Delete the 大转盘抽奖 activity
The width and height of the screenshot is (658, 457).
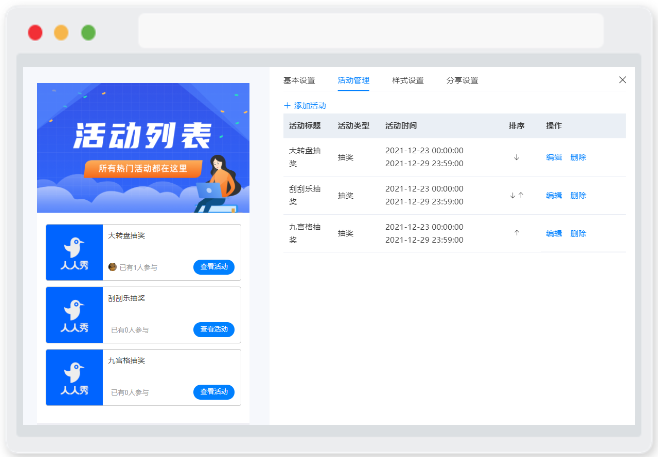[x=578, y=157]
